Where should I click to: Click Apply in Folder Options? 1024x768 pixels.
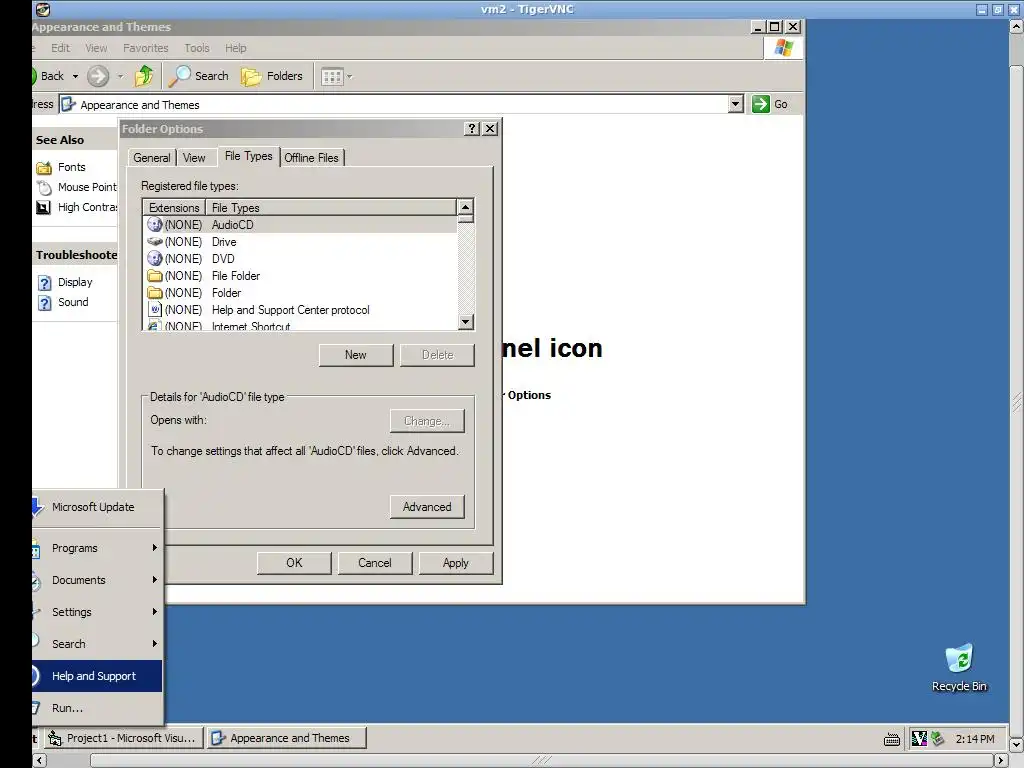456,563
